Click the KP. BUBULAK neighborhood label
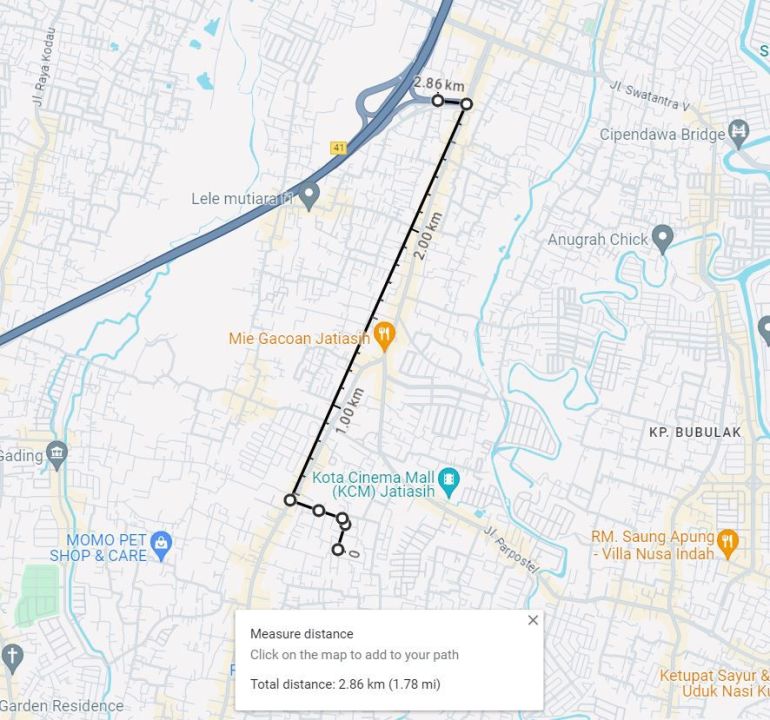Image resolution: width=770 pixels, height=720 pixels. click(695, 432)
